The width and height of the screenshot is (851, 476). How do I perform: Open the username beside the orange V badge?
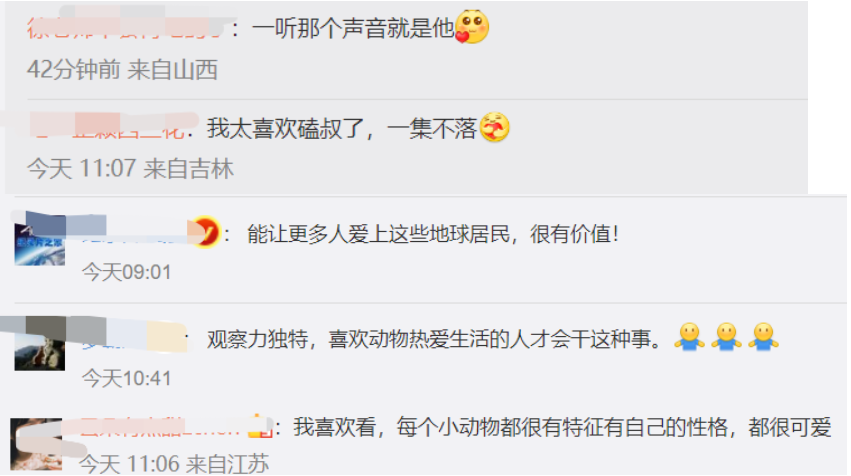[136, 234]
